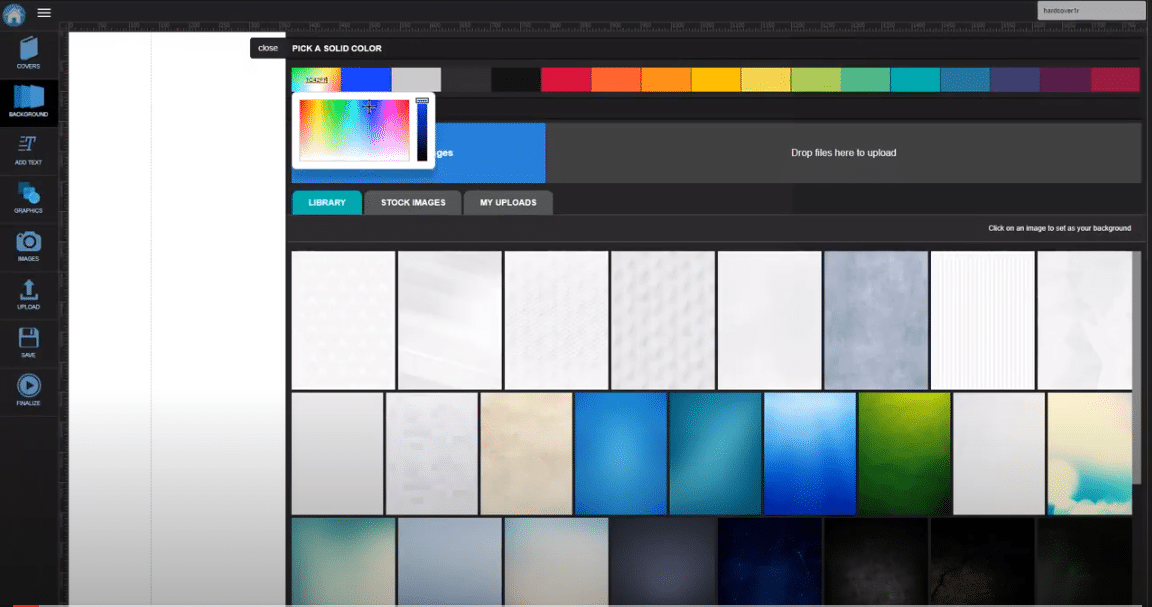Open the Covers panel
1152x607 pixels.
click(x=28, y=52)
